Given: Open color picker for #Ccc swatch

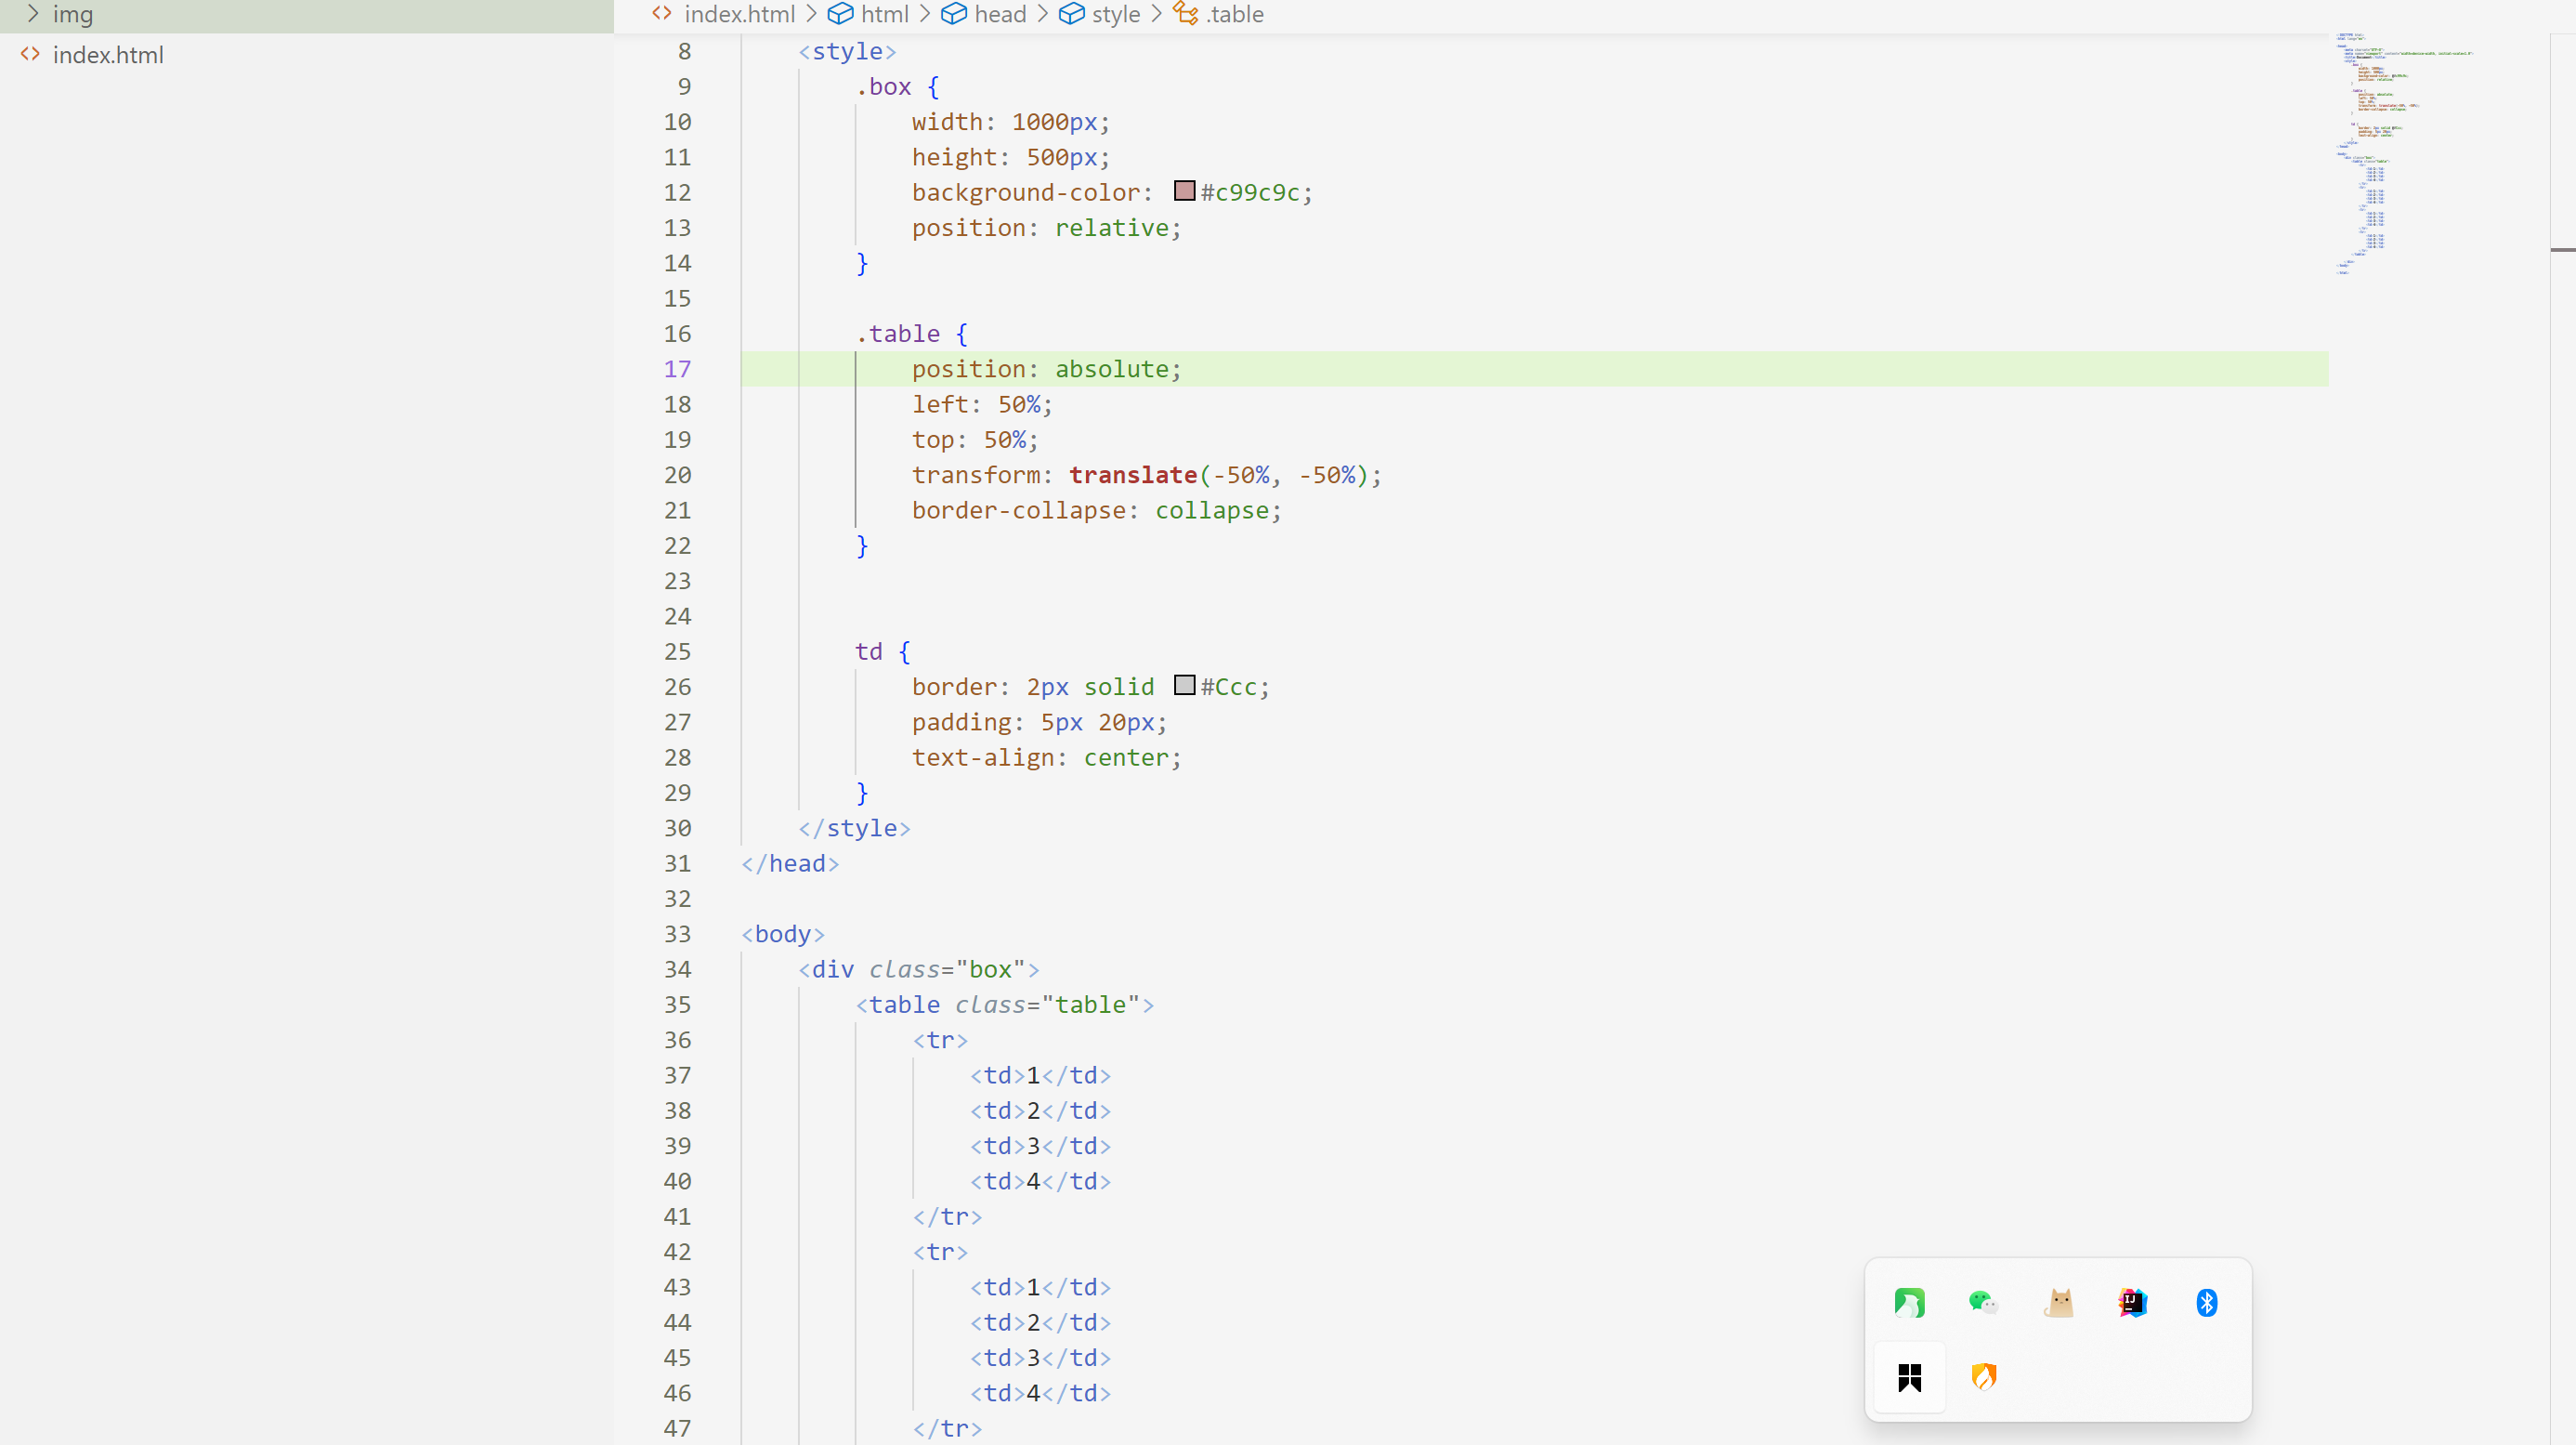Looking at the screenshot, I should (x=1184, y=685).
